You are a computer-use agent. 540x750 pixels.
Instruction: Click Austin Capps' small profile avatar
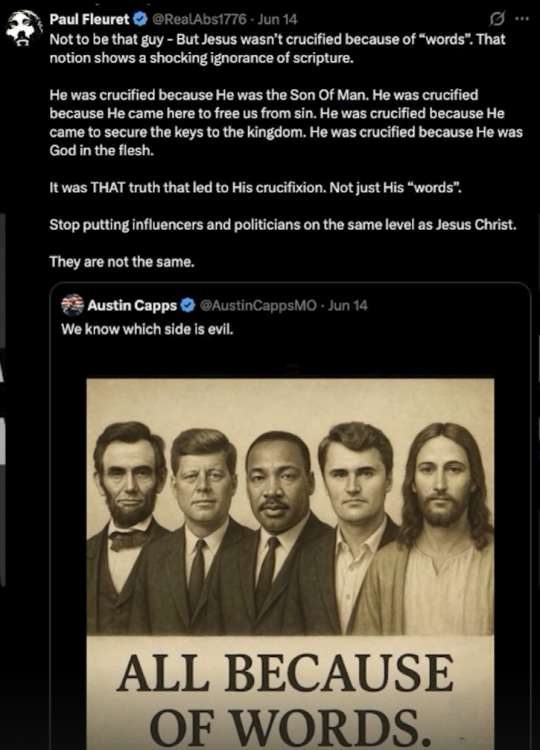tap(73, 305)
